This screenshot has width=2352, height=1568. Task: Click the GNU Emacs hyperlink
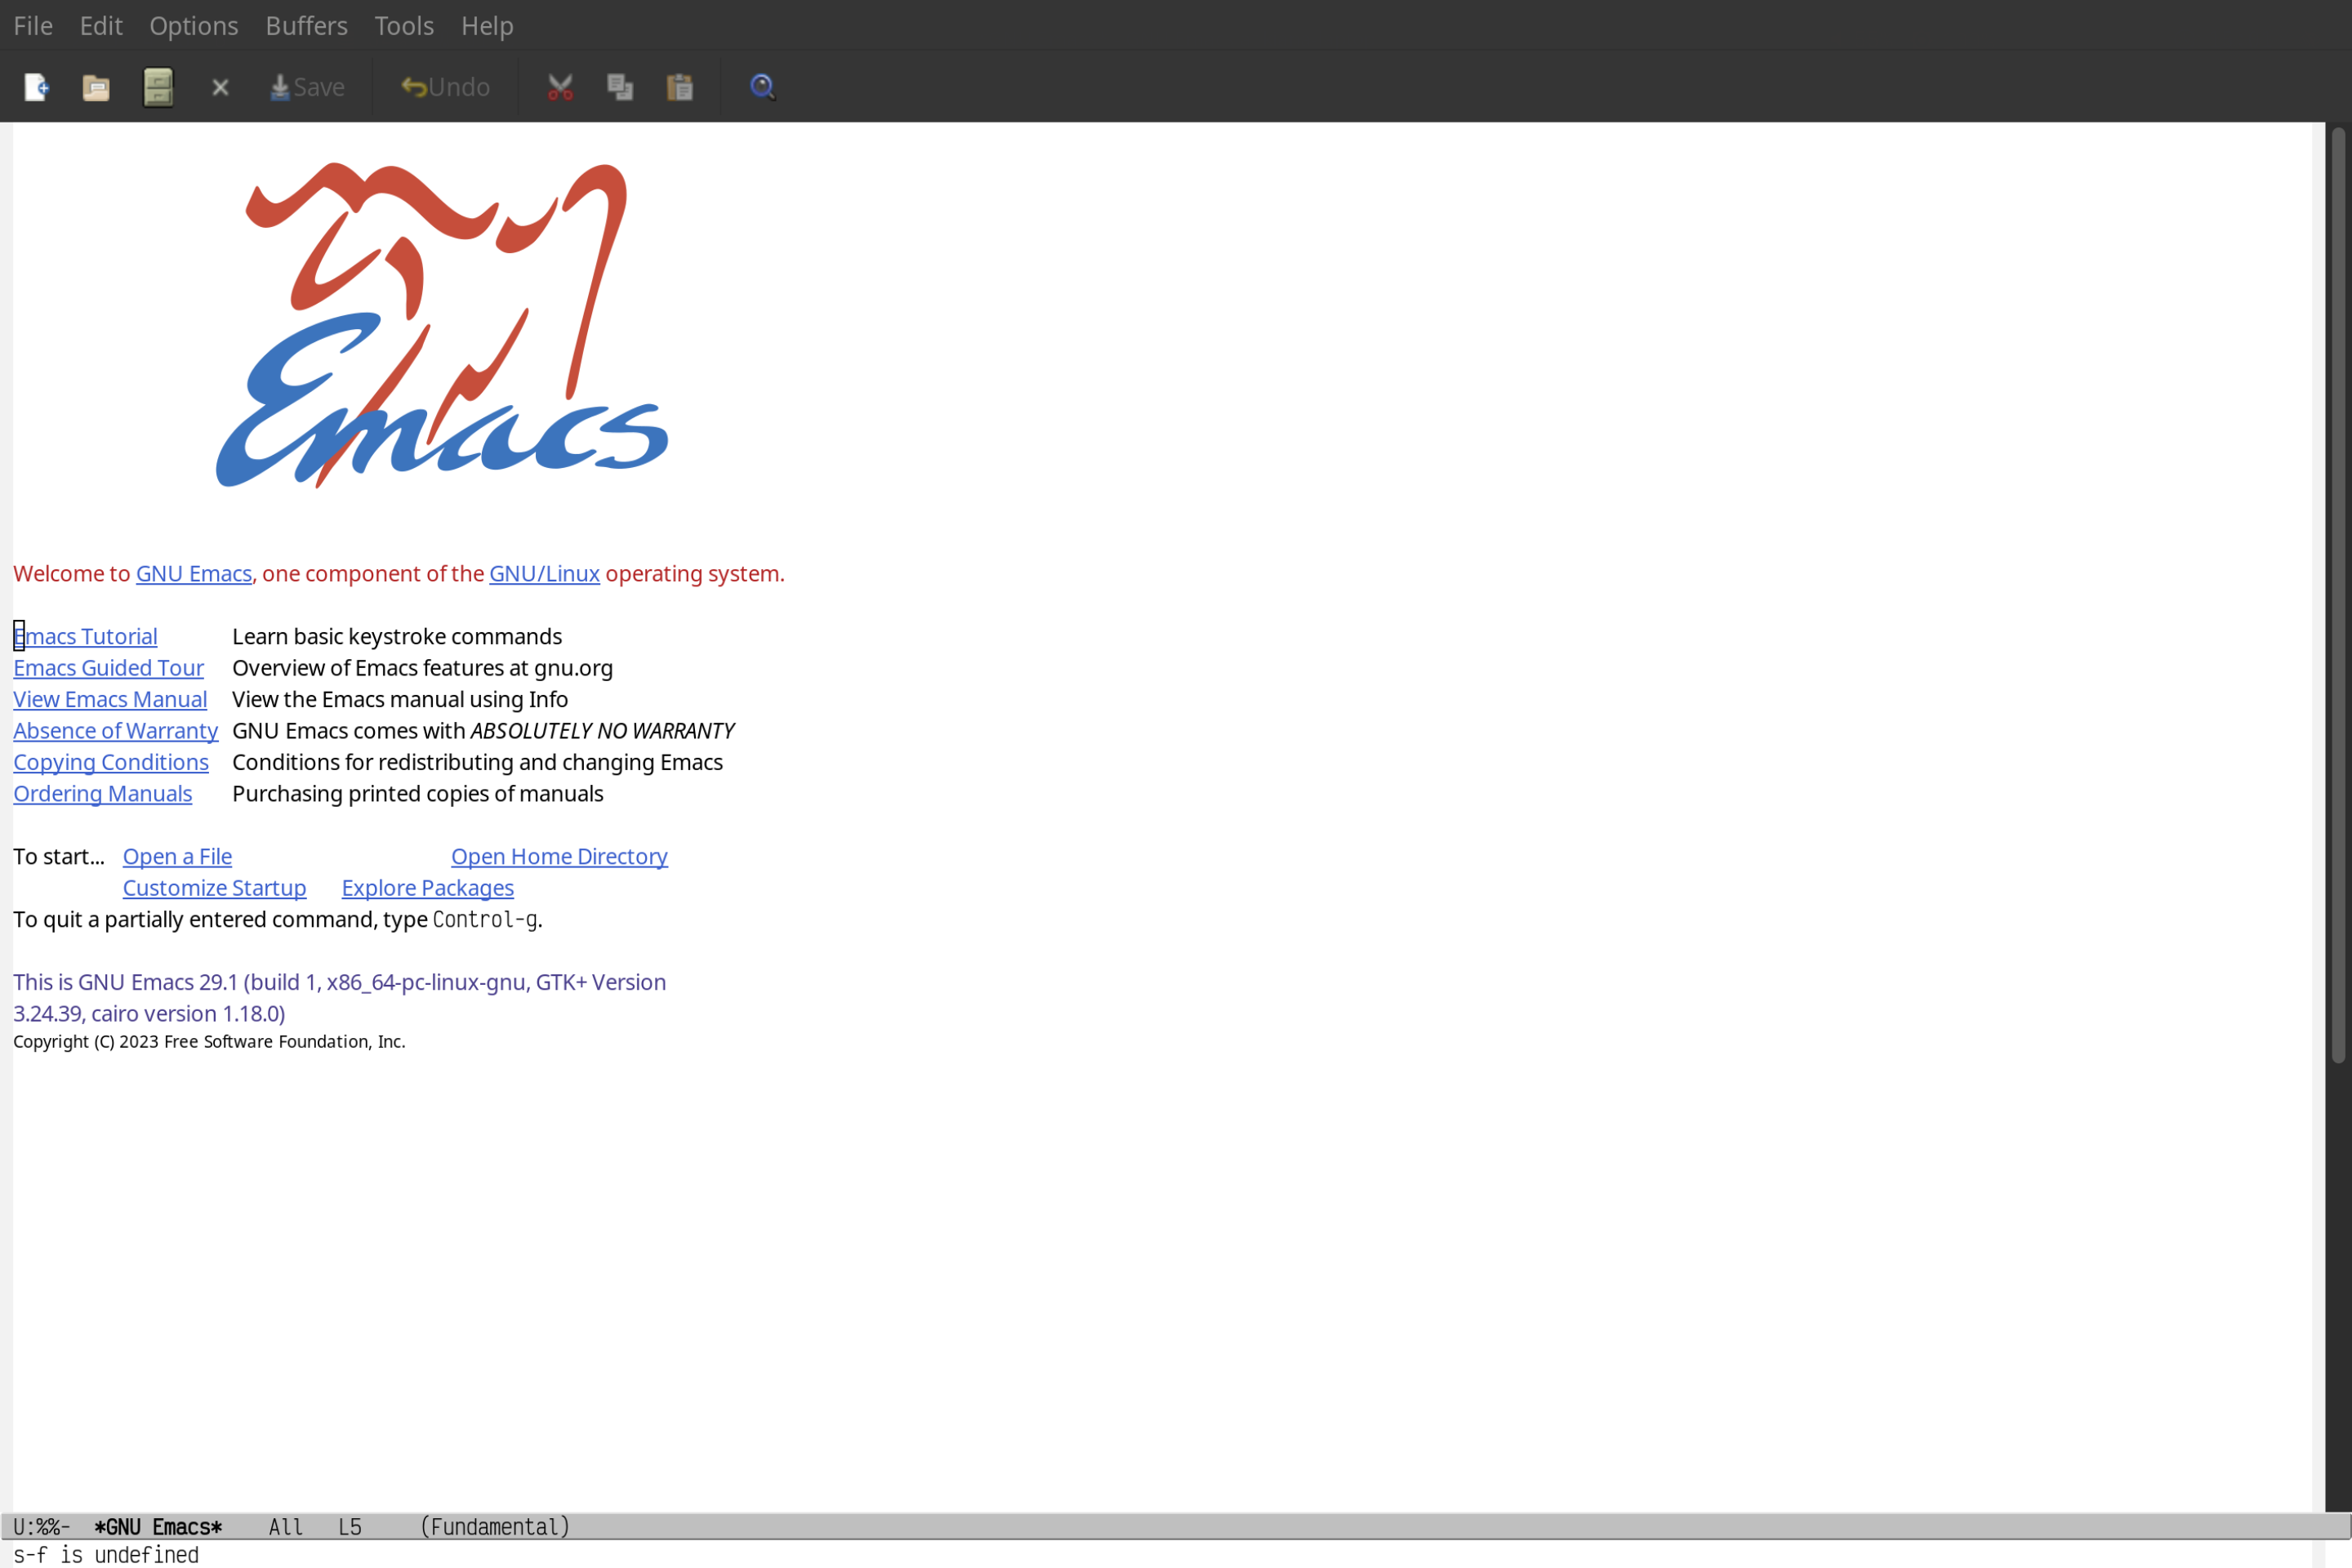pos(193,572)
